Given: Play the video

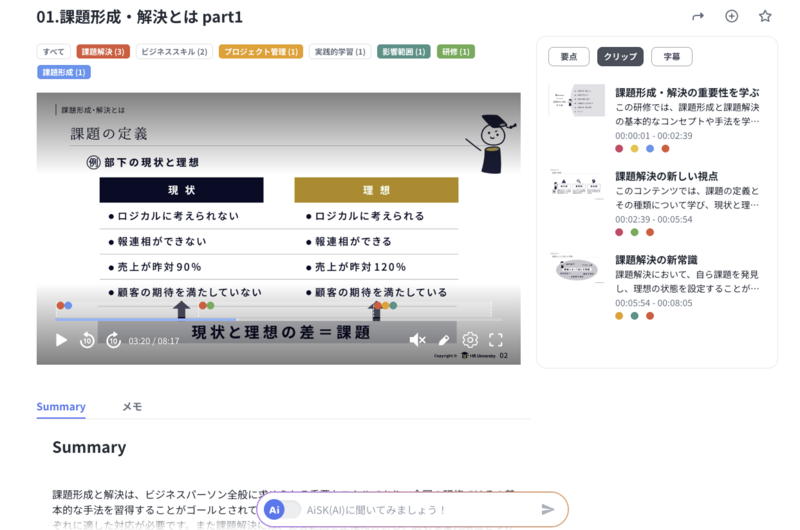Looking at the screenshot, I should pyautogui.click(x=61, y=340).
